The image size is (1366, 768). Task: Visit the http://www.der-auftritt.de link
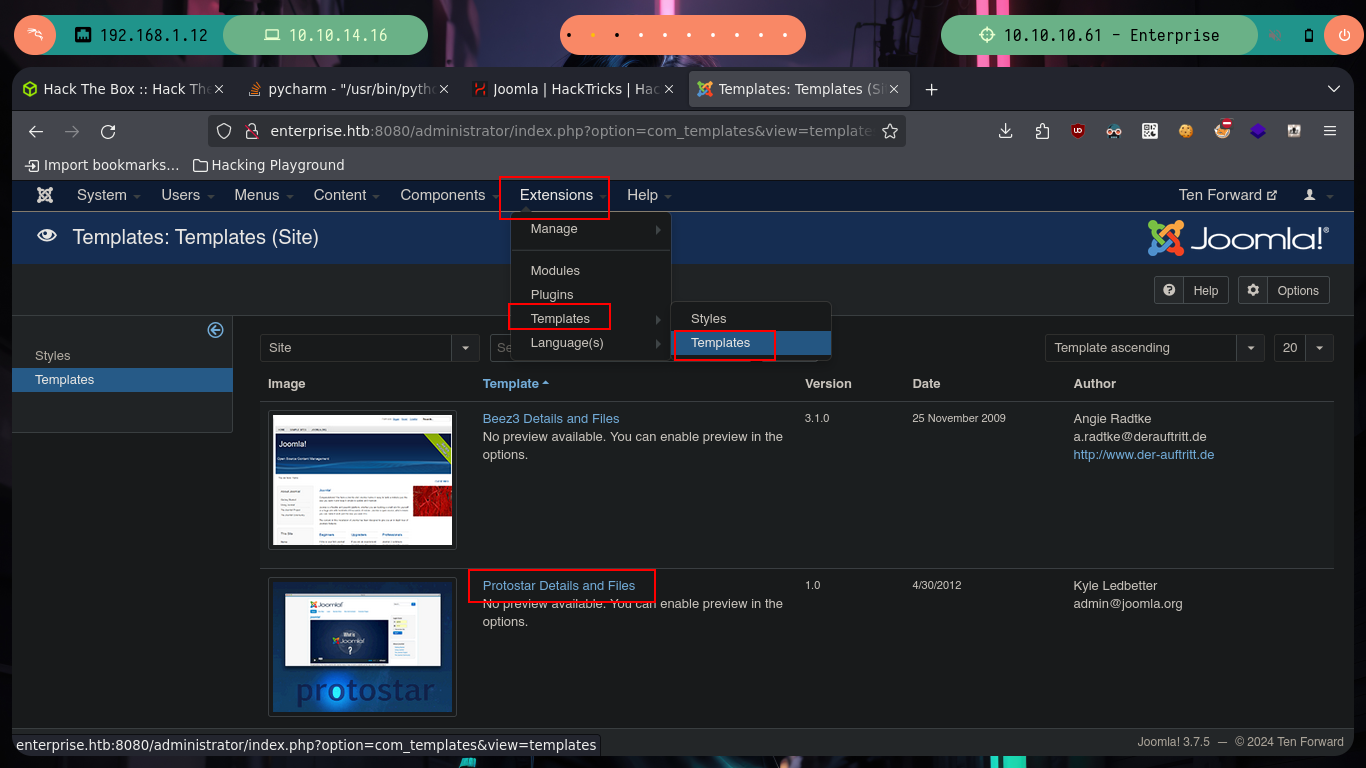pos(1143,455)
